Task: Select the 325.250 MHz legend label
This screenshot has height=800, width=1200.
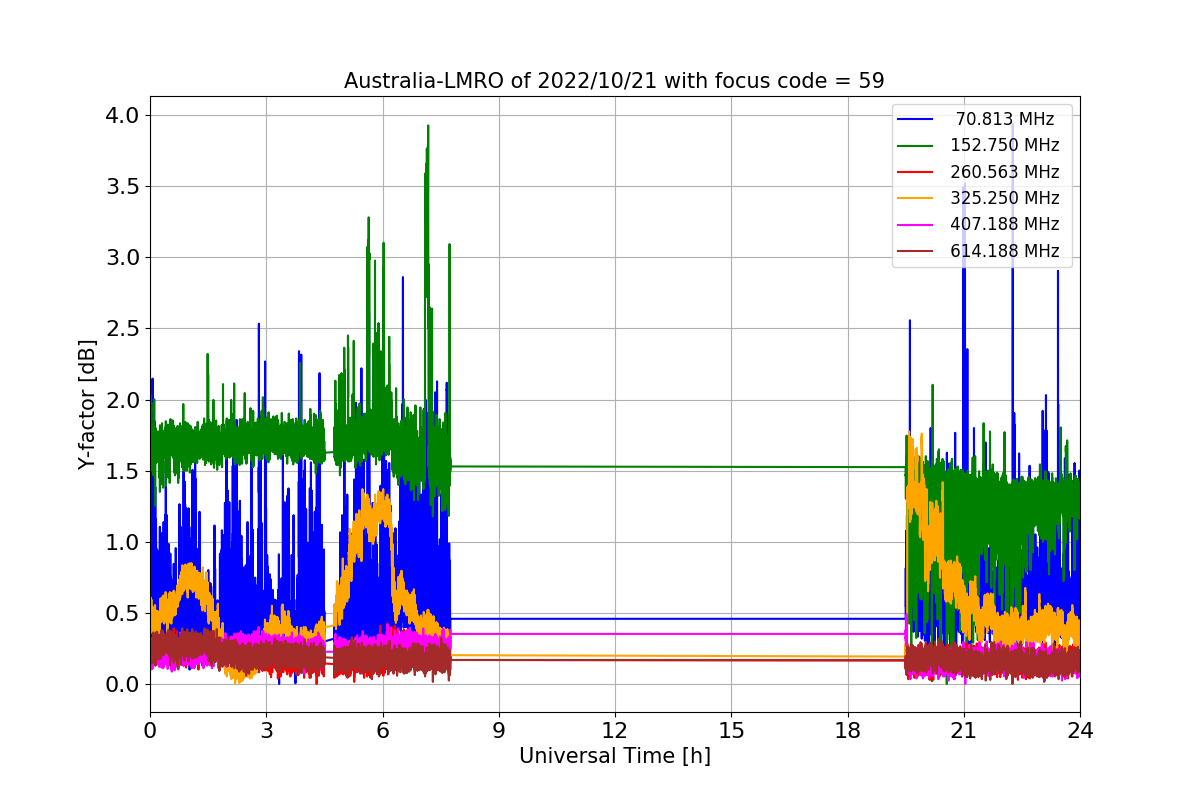Action: pos(1005,198)
